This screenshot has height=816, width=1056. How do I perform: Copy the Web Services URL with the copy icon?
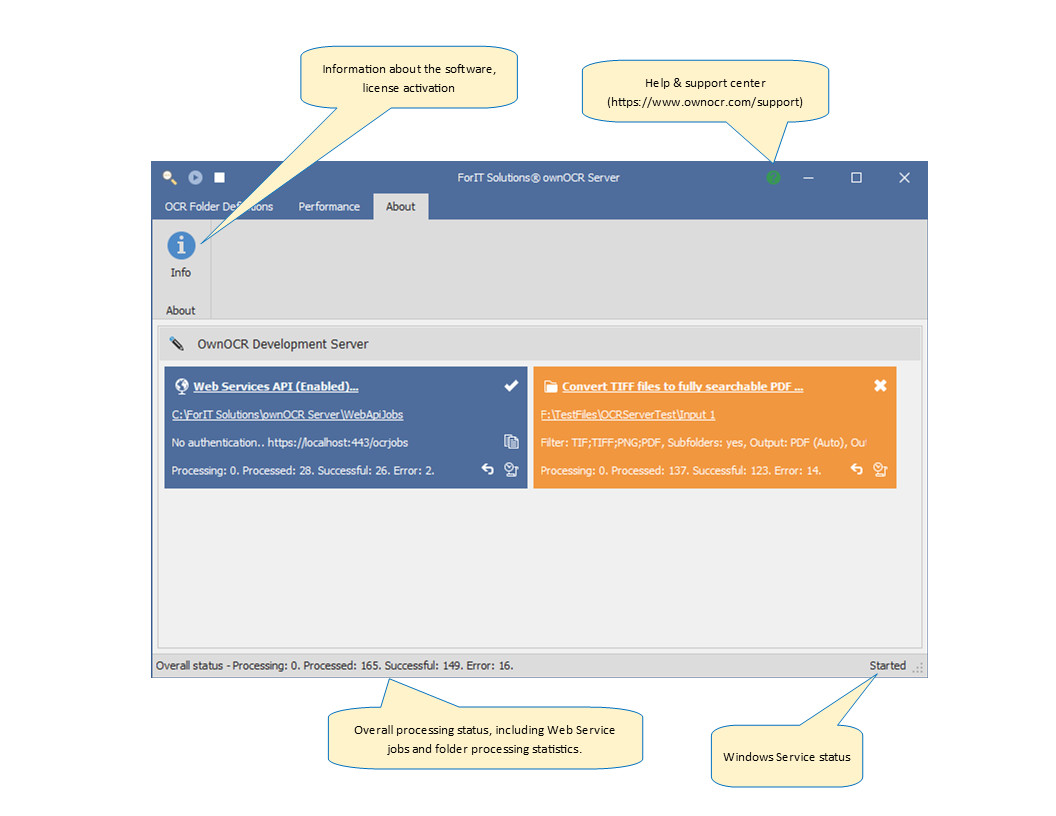coord(511,442)
